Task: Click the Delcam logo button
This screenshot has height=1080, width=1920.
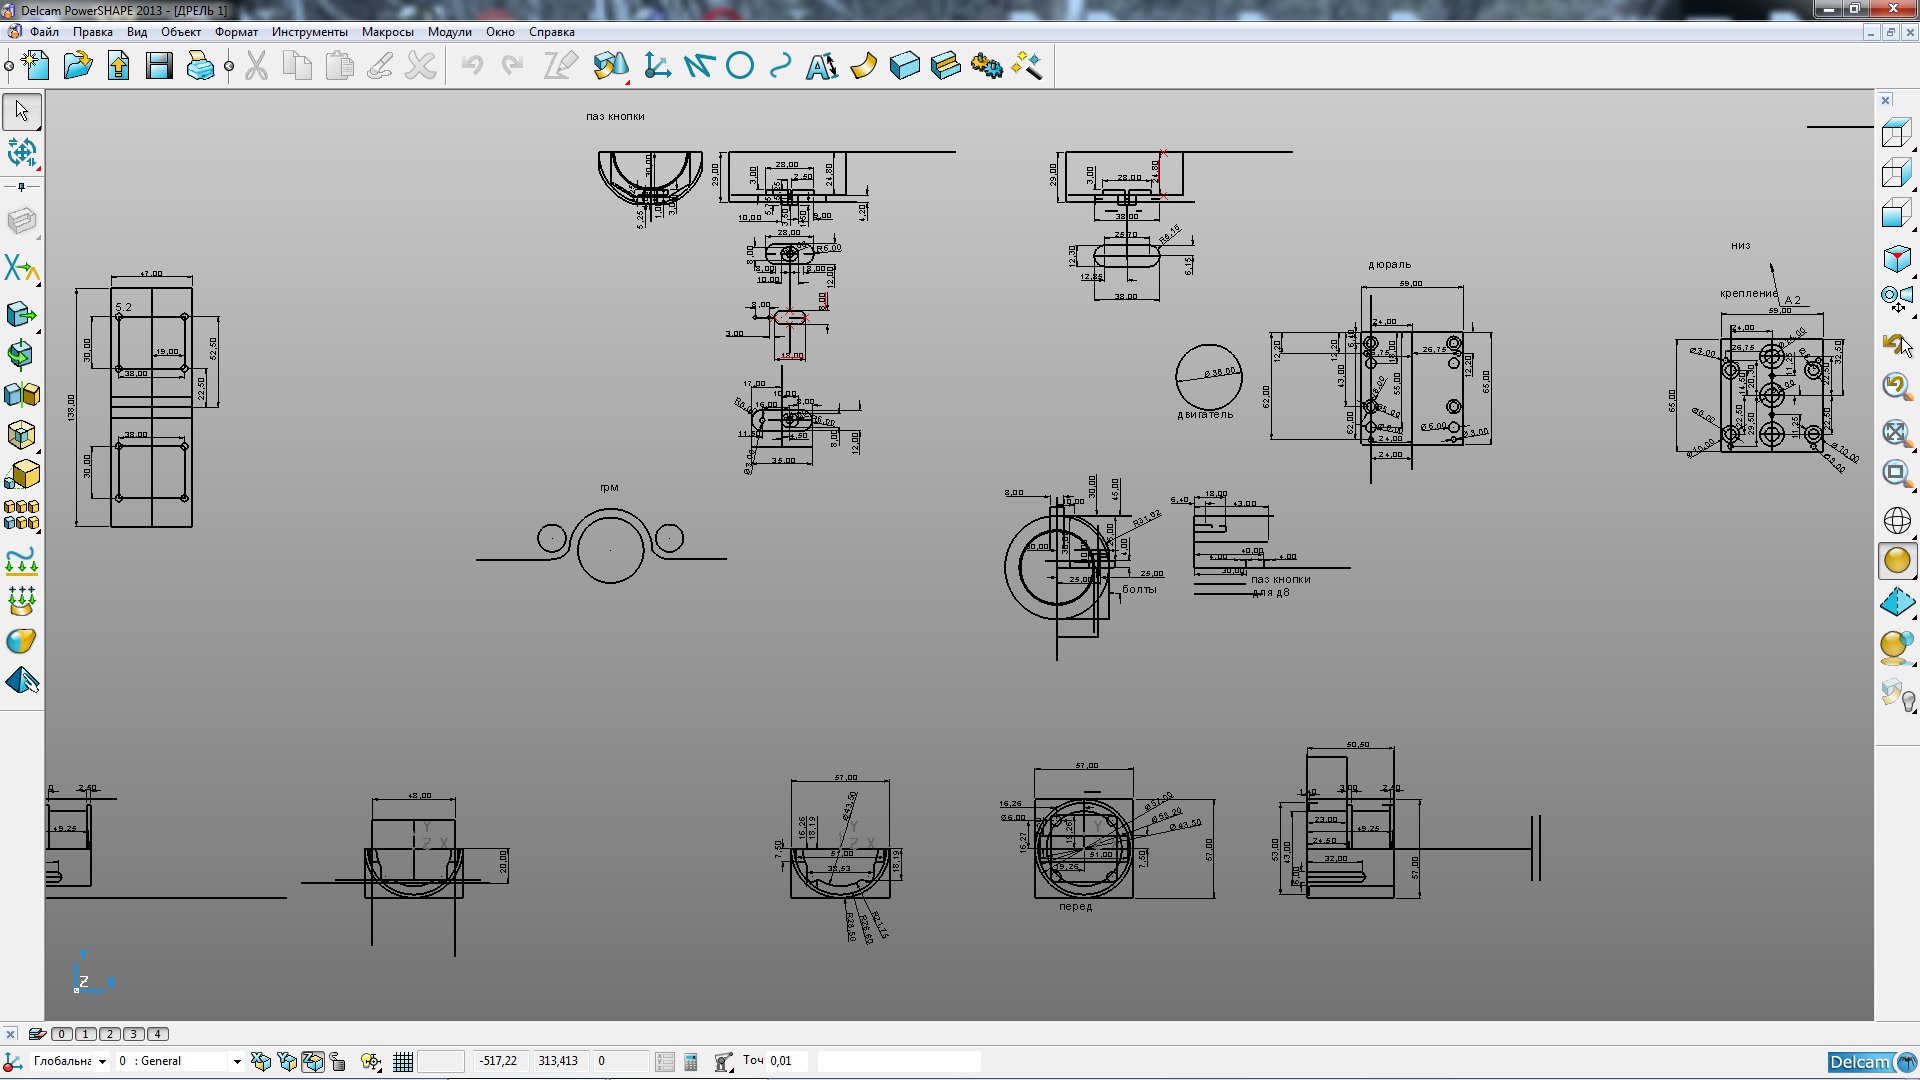Action: click(x=1870, y=1062)
